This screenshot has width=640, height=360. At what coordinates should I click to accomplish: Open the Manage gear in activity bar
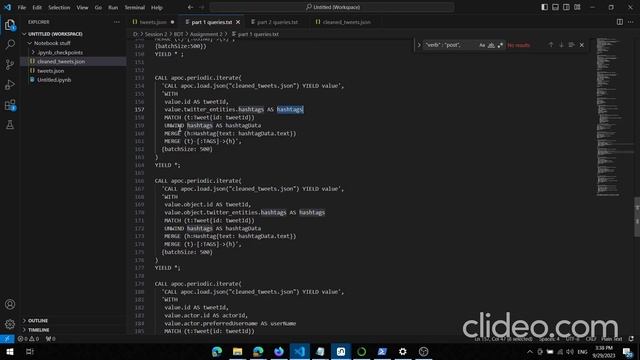click(x=10, y=324)
